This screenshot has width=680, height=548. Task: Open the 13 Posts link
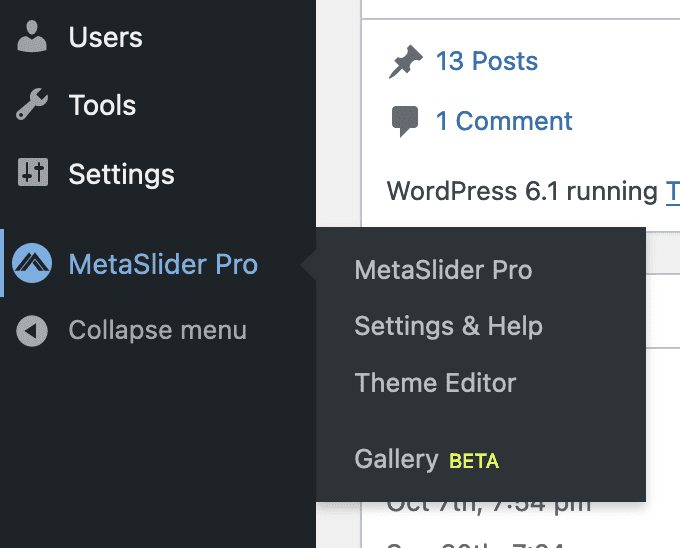[x=486, y=61]
